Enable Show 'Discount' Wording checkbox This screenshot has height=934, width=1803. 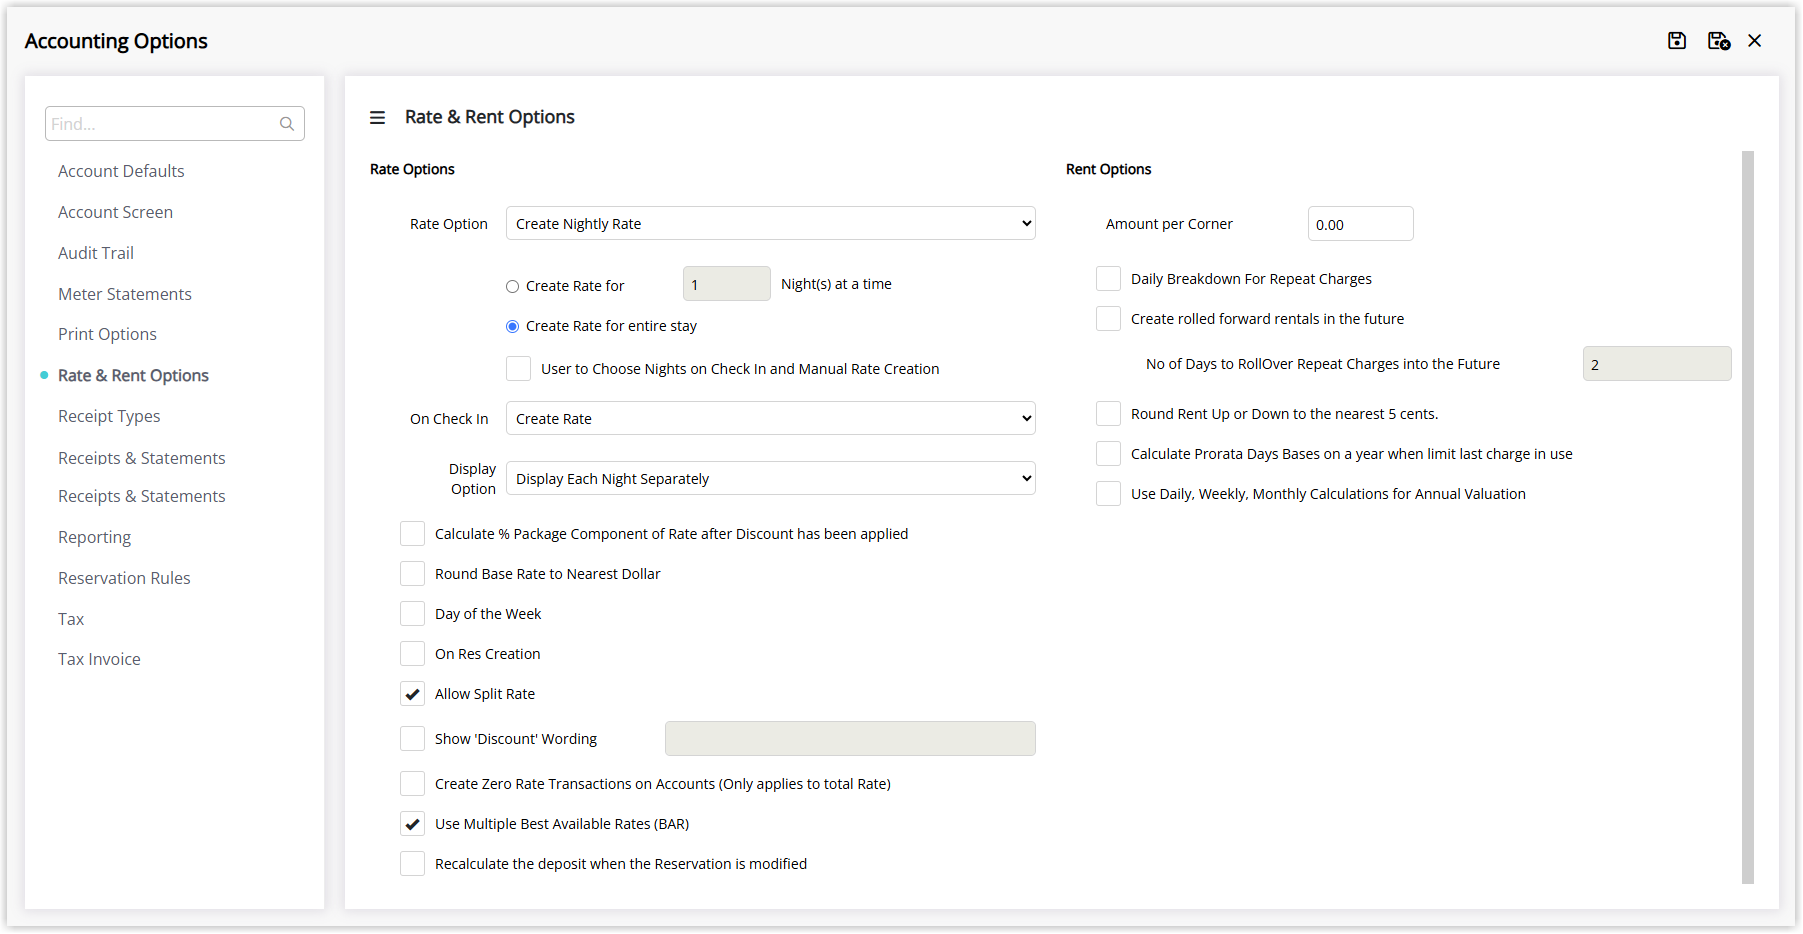tap(412, 739)
